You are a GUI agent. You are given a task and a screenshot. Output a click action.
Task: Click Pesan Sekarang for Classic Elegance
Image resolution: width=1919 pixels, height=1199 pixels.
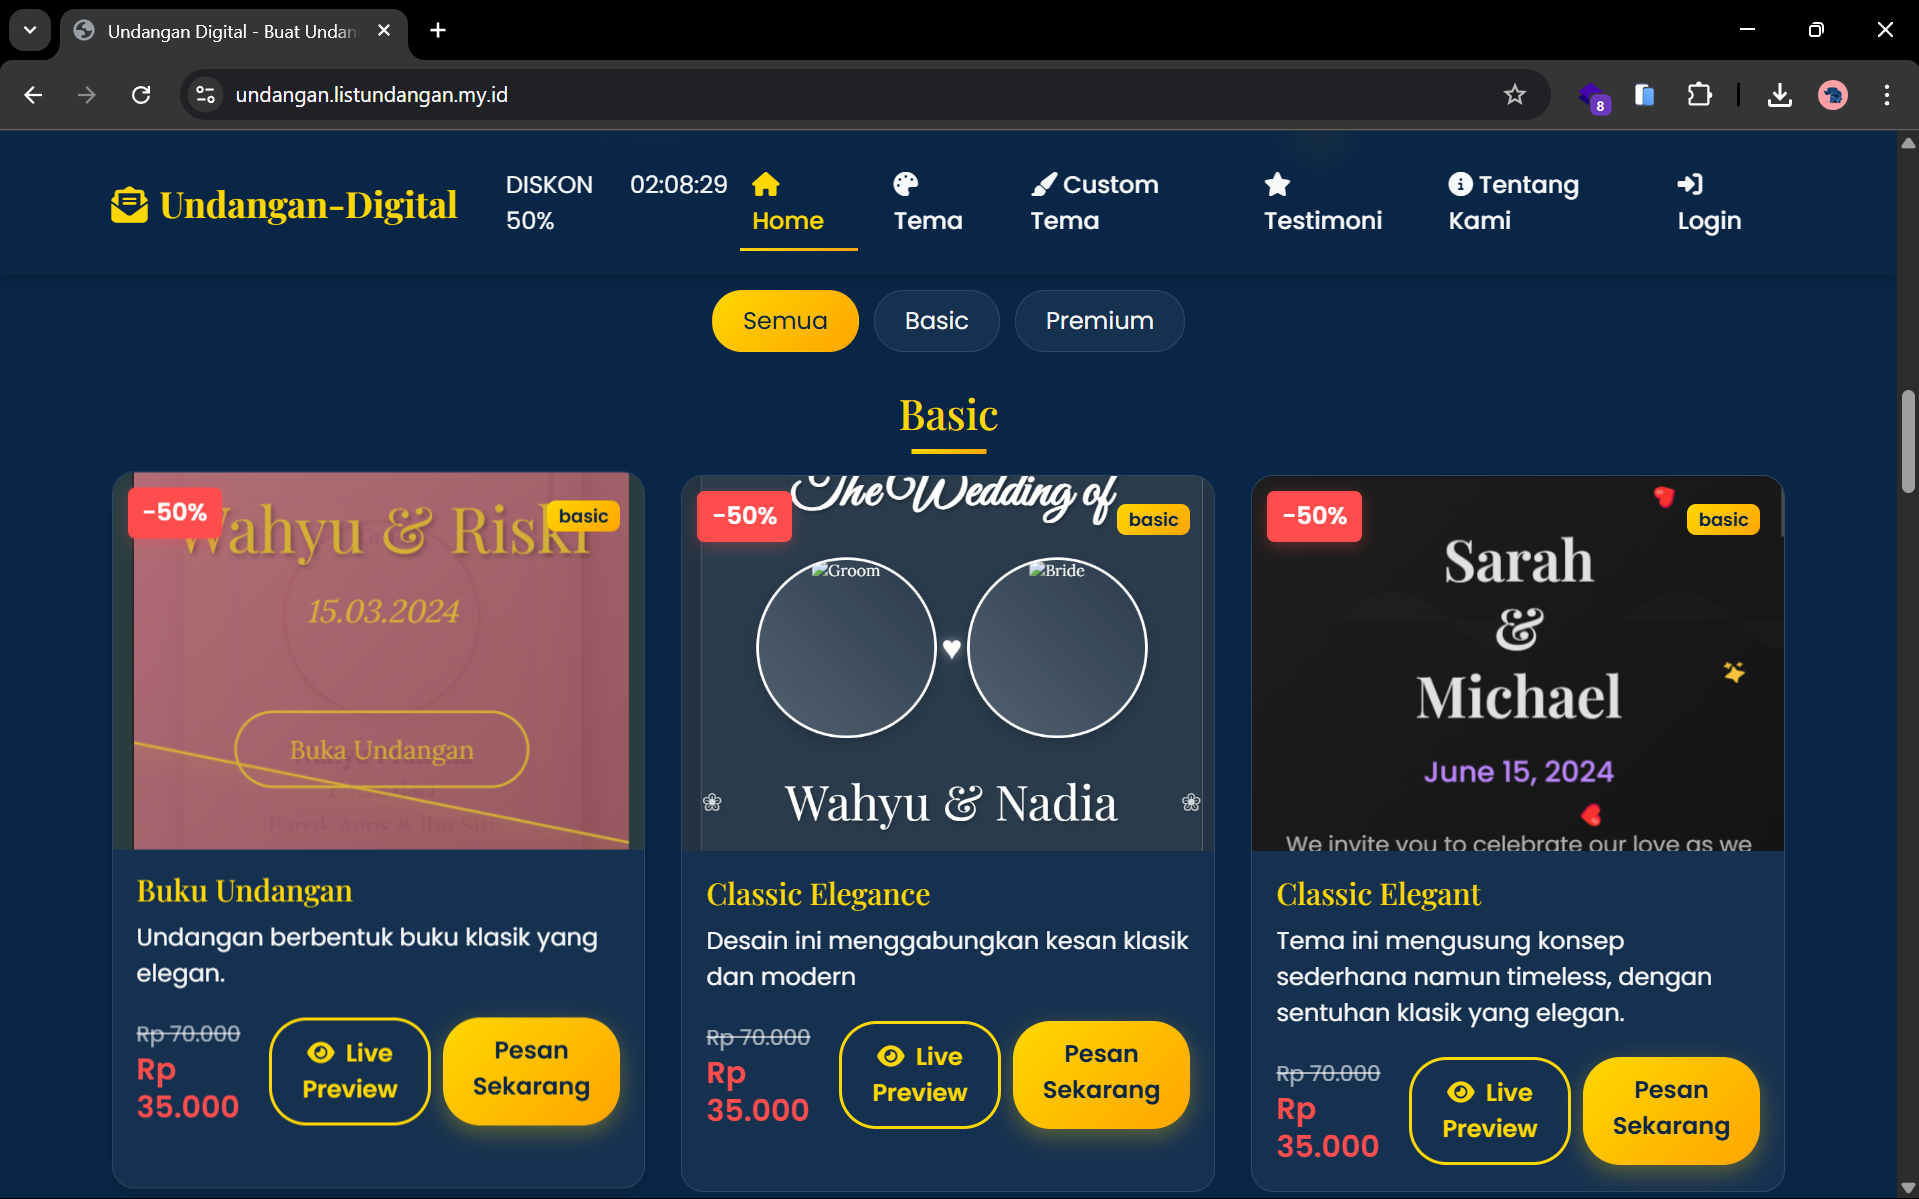[x=1101, y=1074]
